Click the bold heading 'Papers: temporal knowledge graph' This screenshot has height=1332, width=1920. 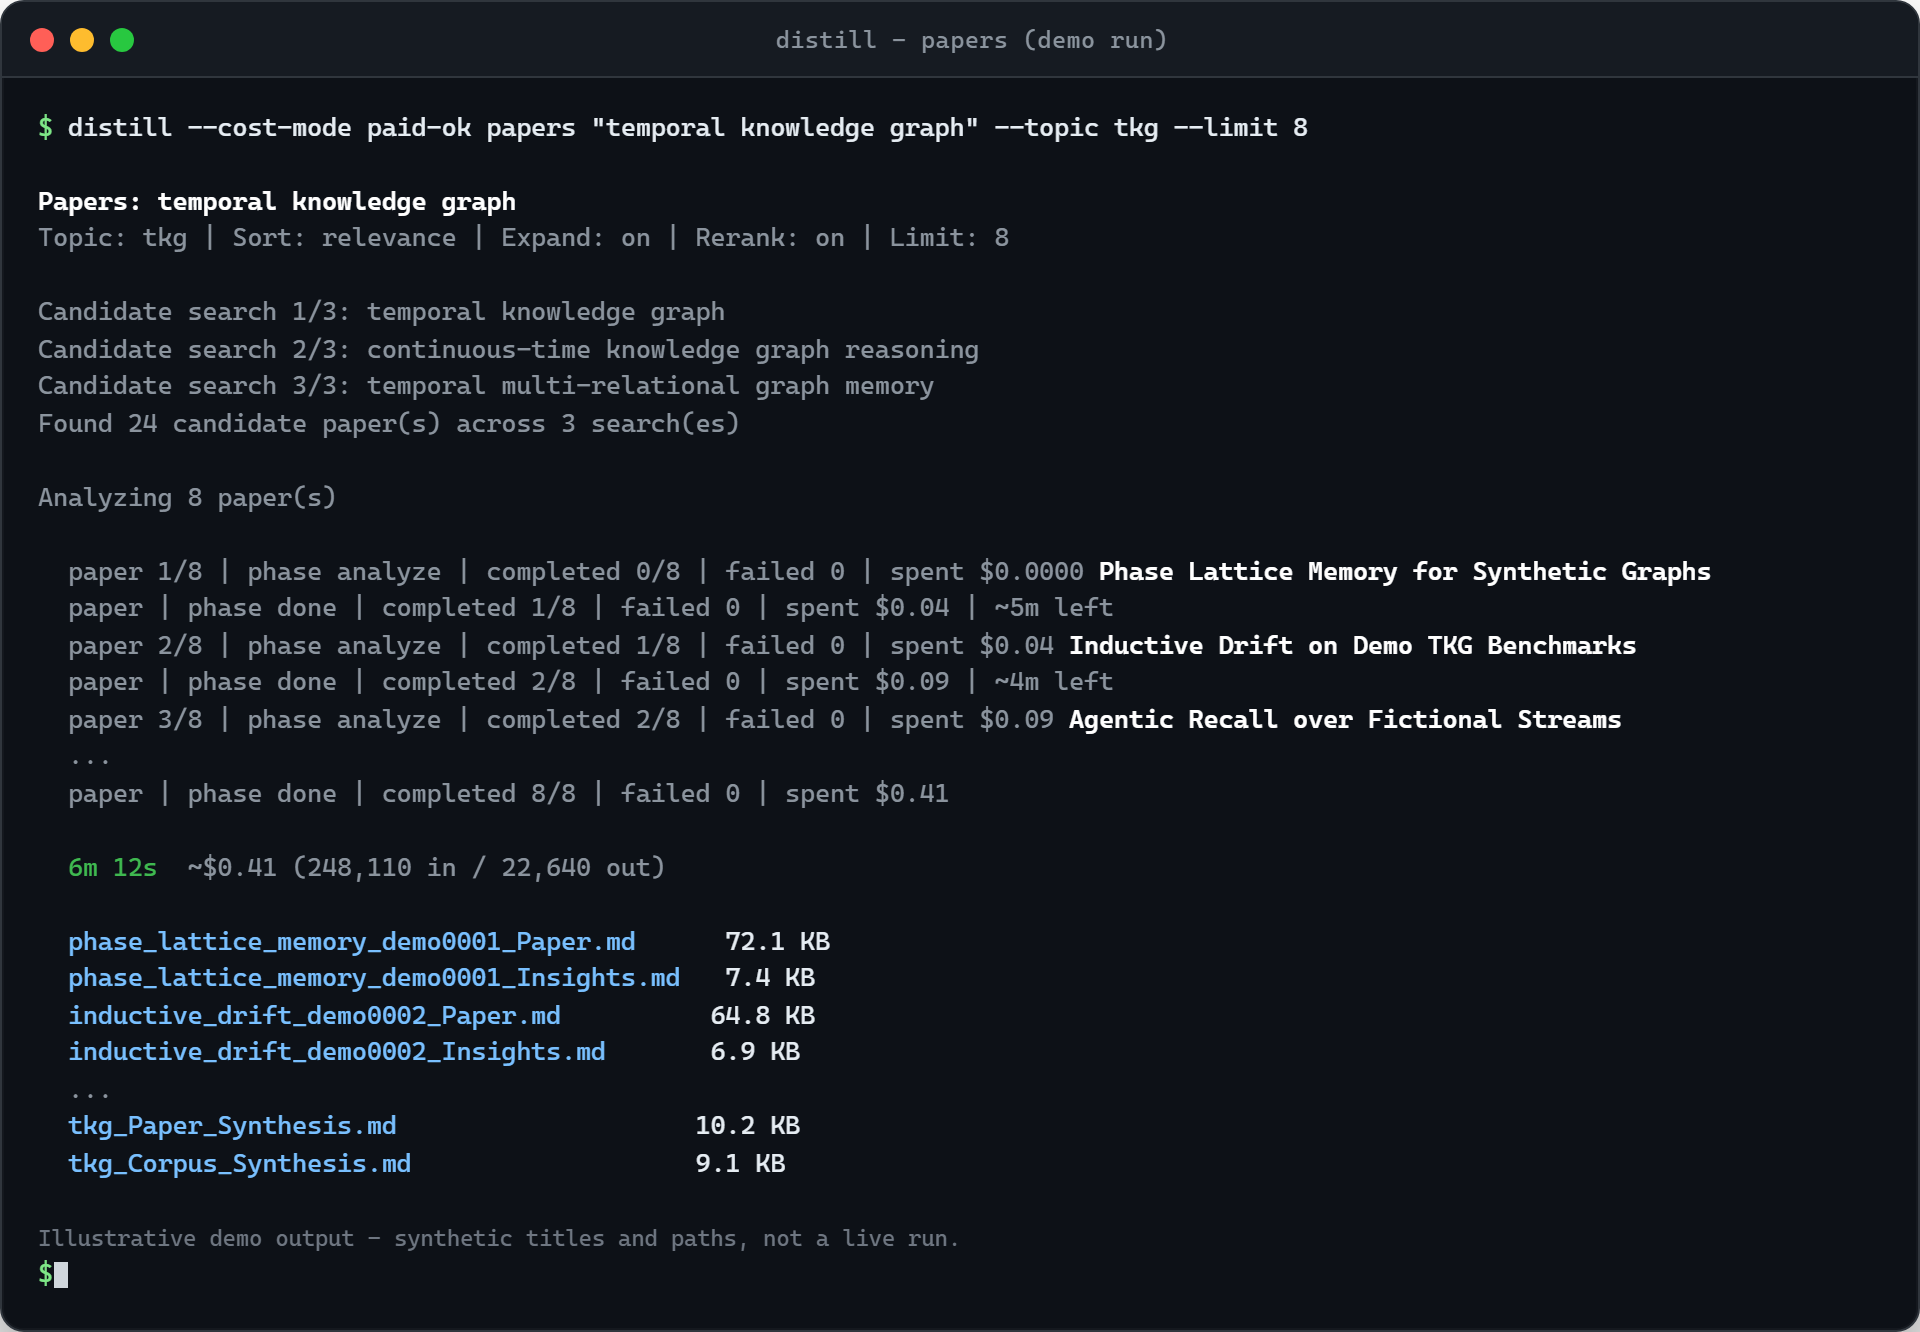277,202
